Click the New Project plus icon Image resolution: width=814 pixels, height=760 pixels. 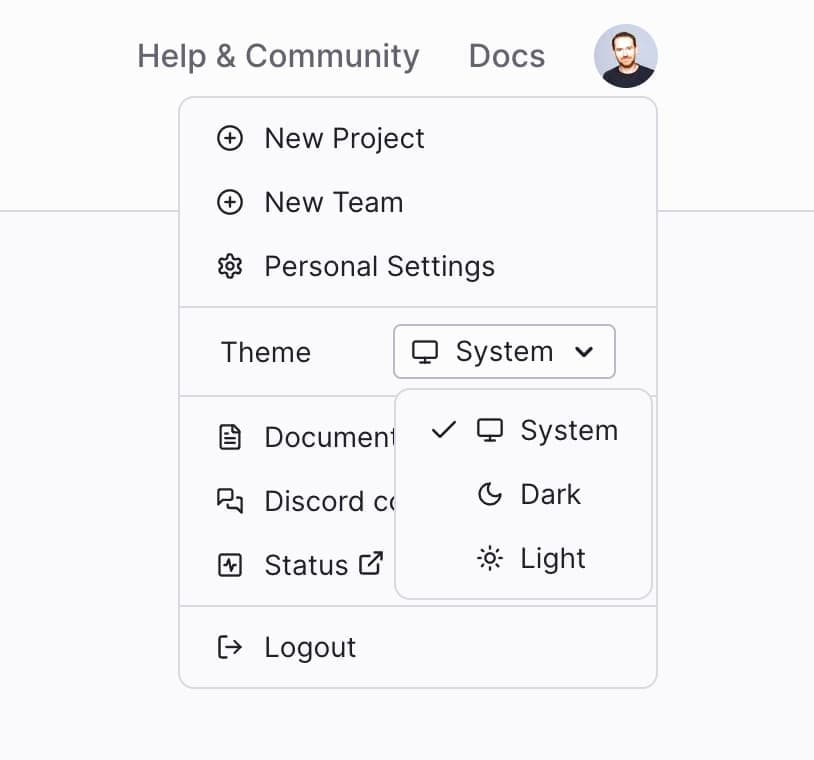pyautogui.click(x=230, y=139)
